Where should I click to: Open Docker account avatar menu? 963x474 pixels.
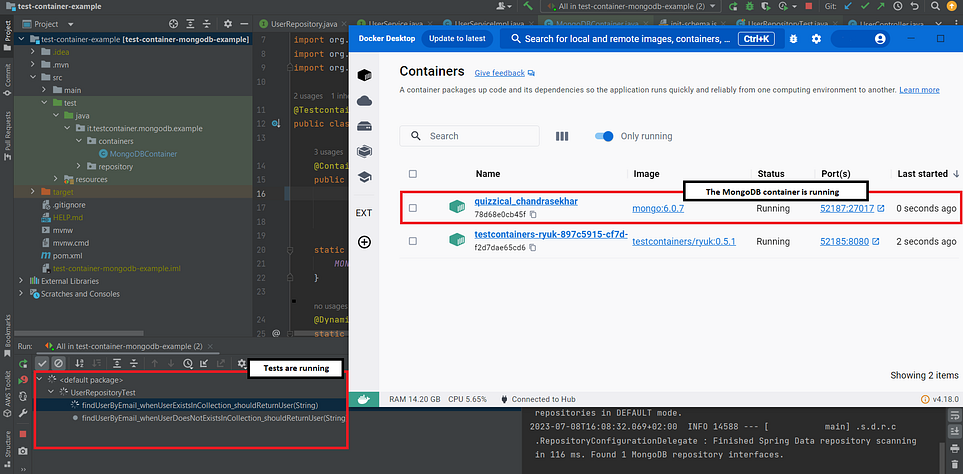(880, 39)
